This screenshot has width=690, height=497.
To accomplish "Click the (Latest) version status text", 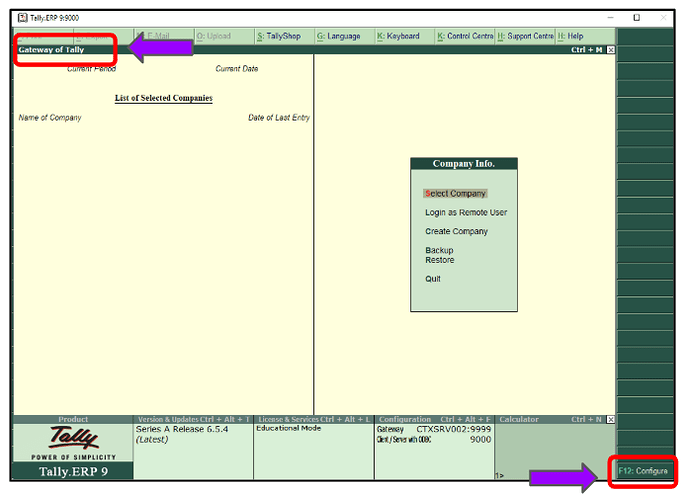I will (152, 440).
